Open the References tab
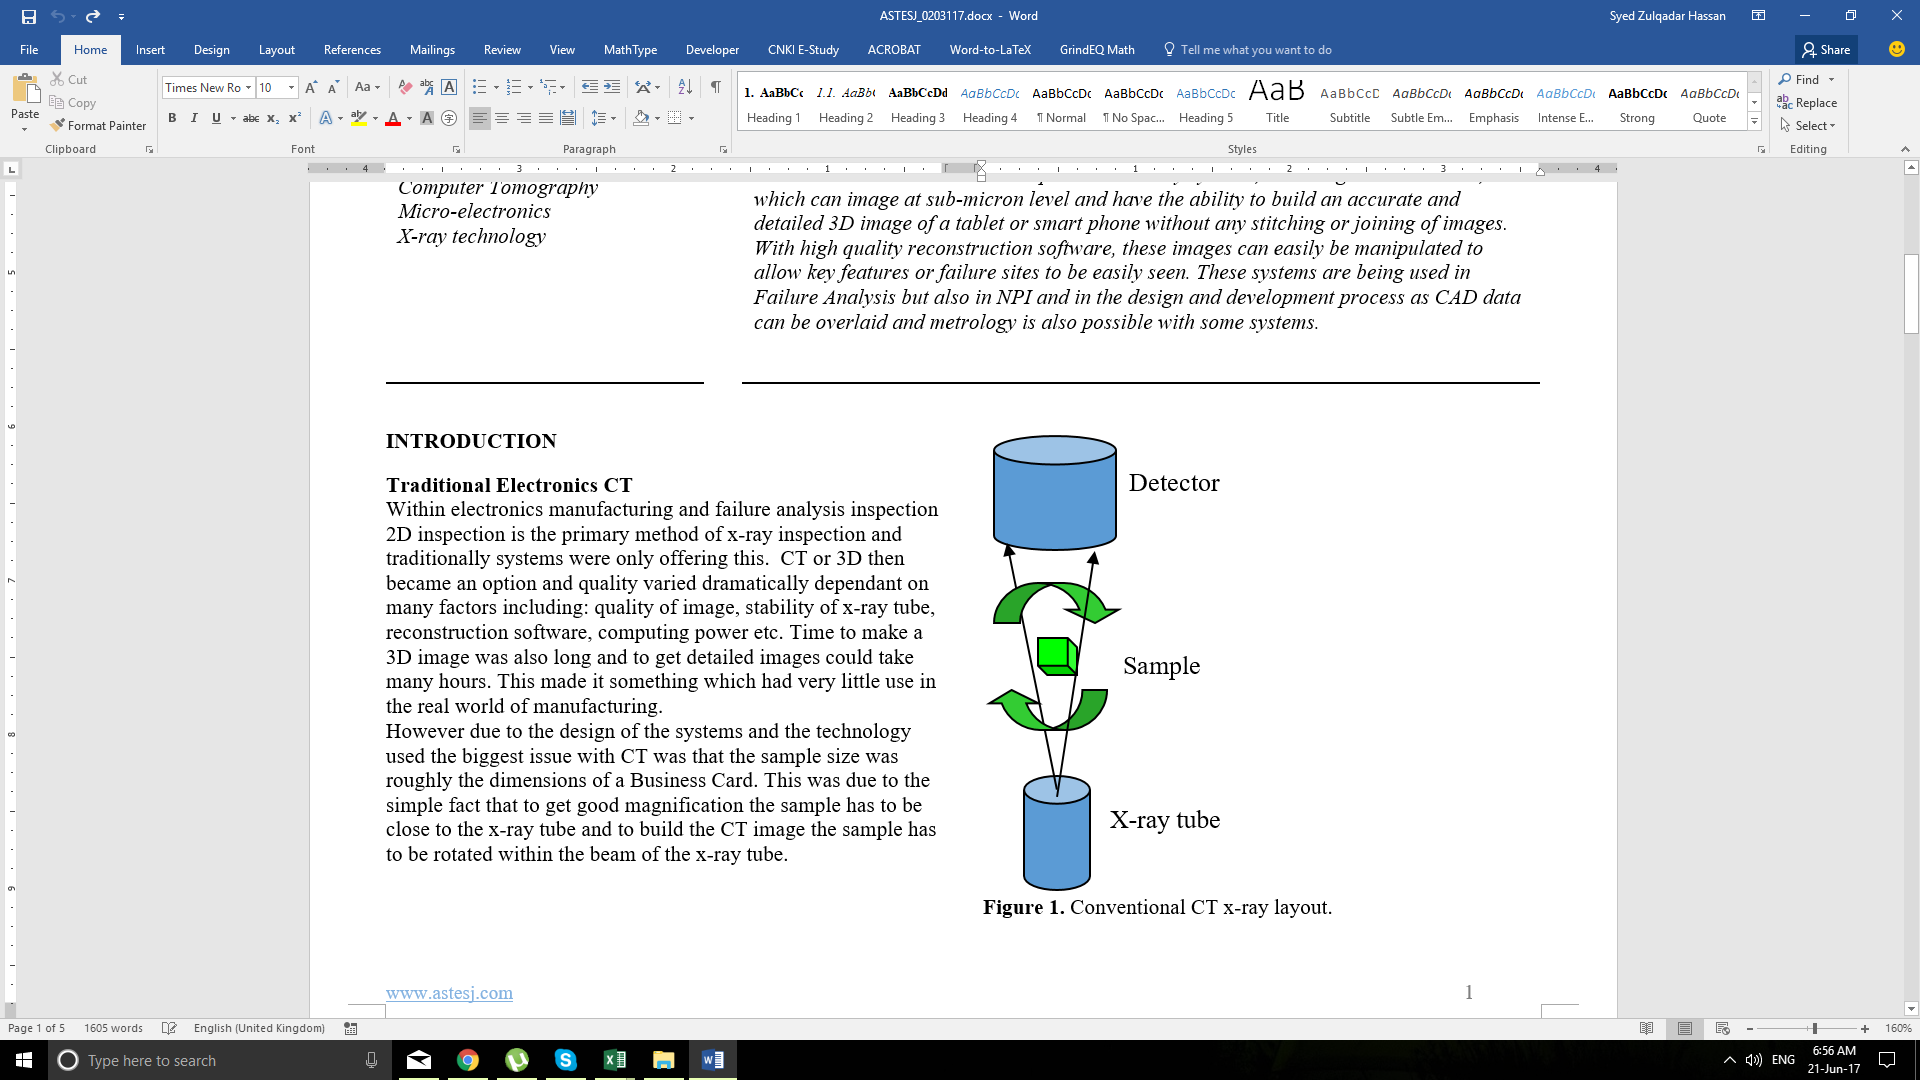This screenshot has width=1920, height=1080. 352,49
